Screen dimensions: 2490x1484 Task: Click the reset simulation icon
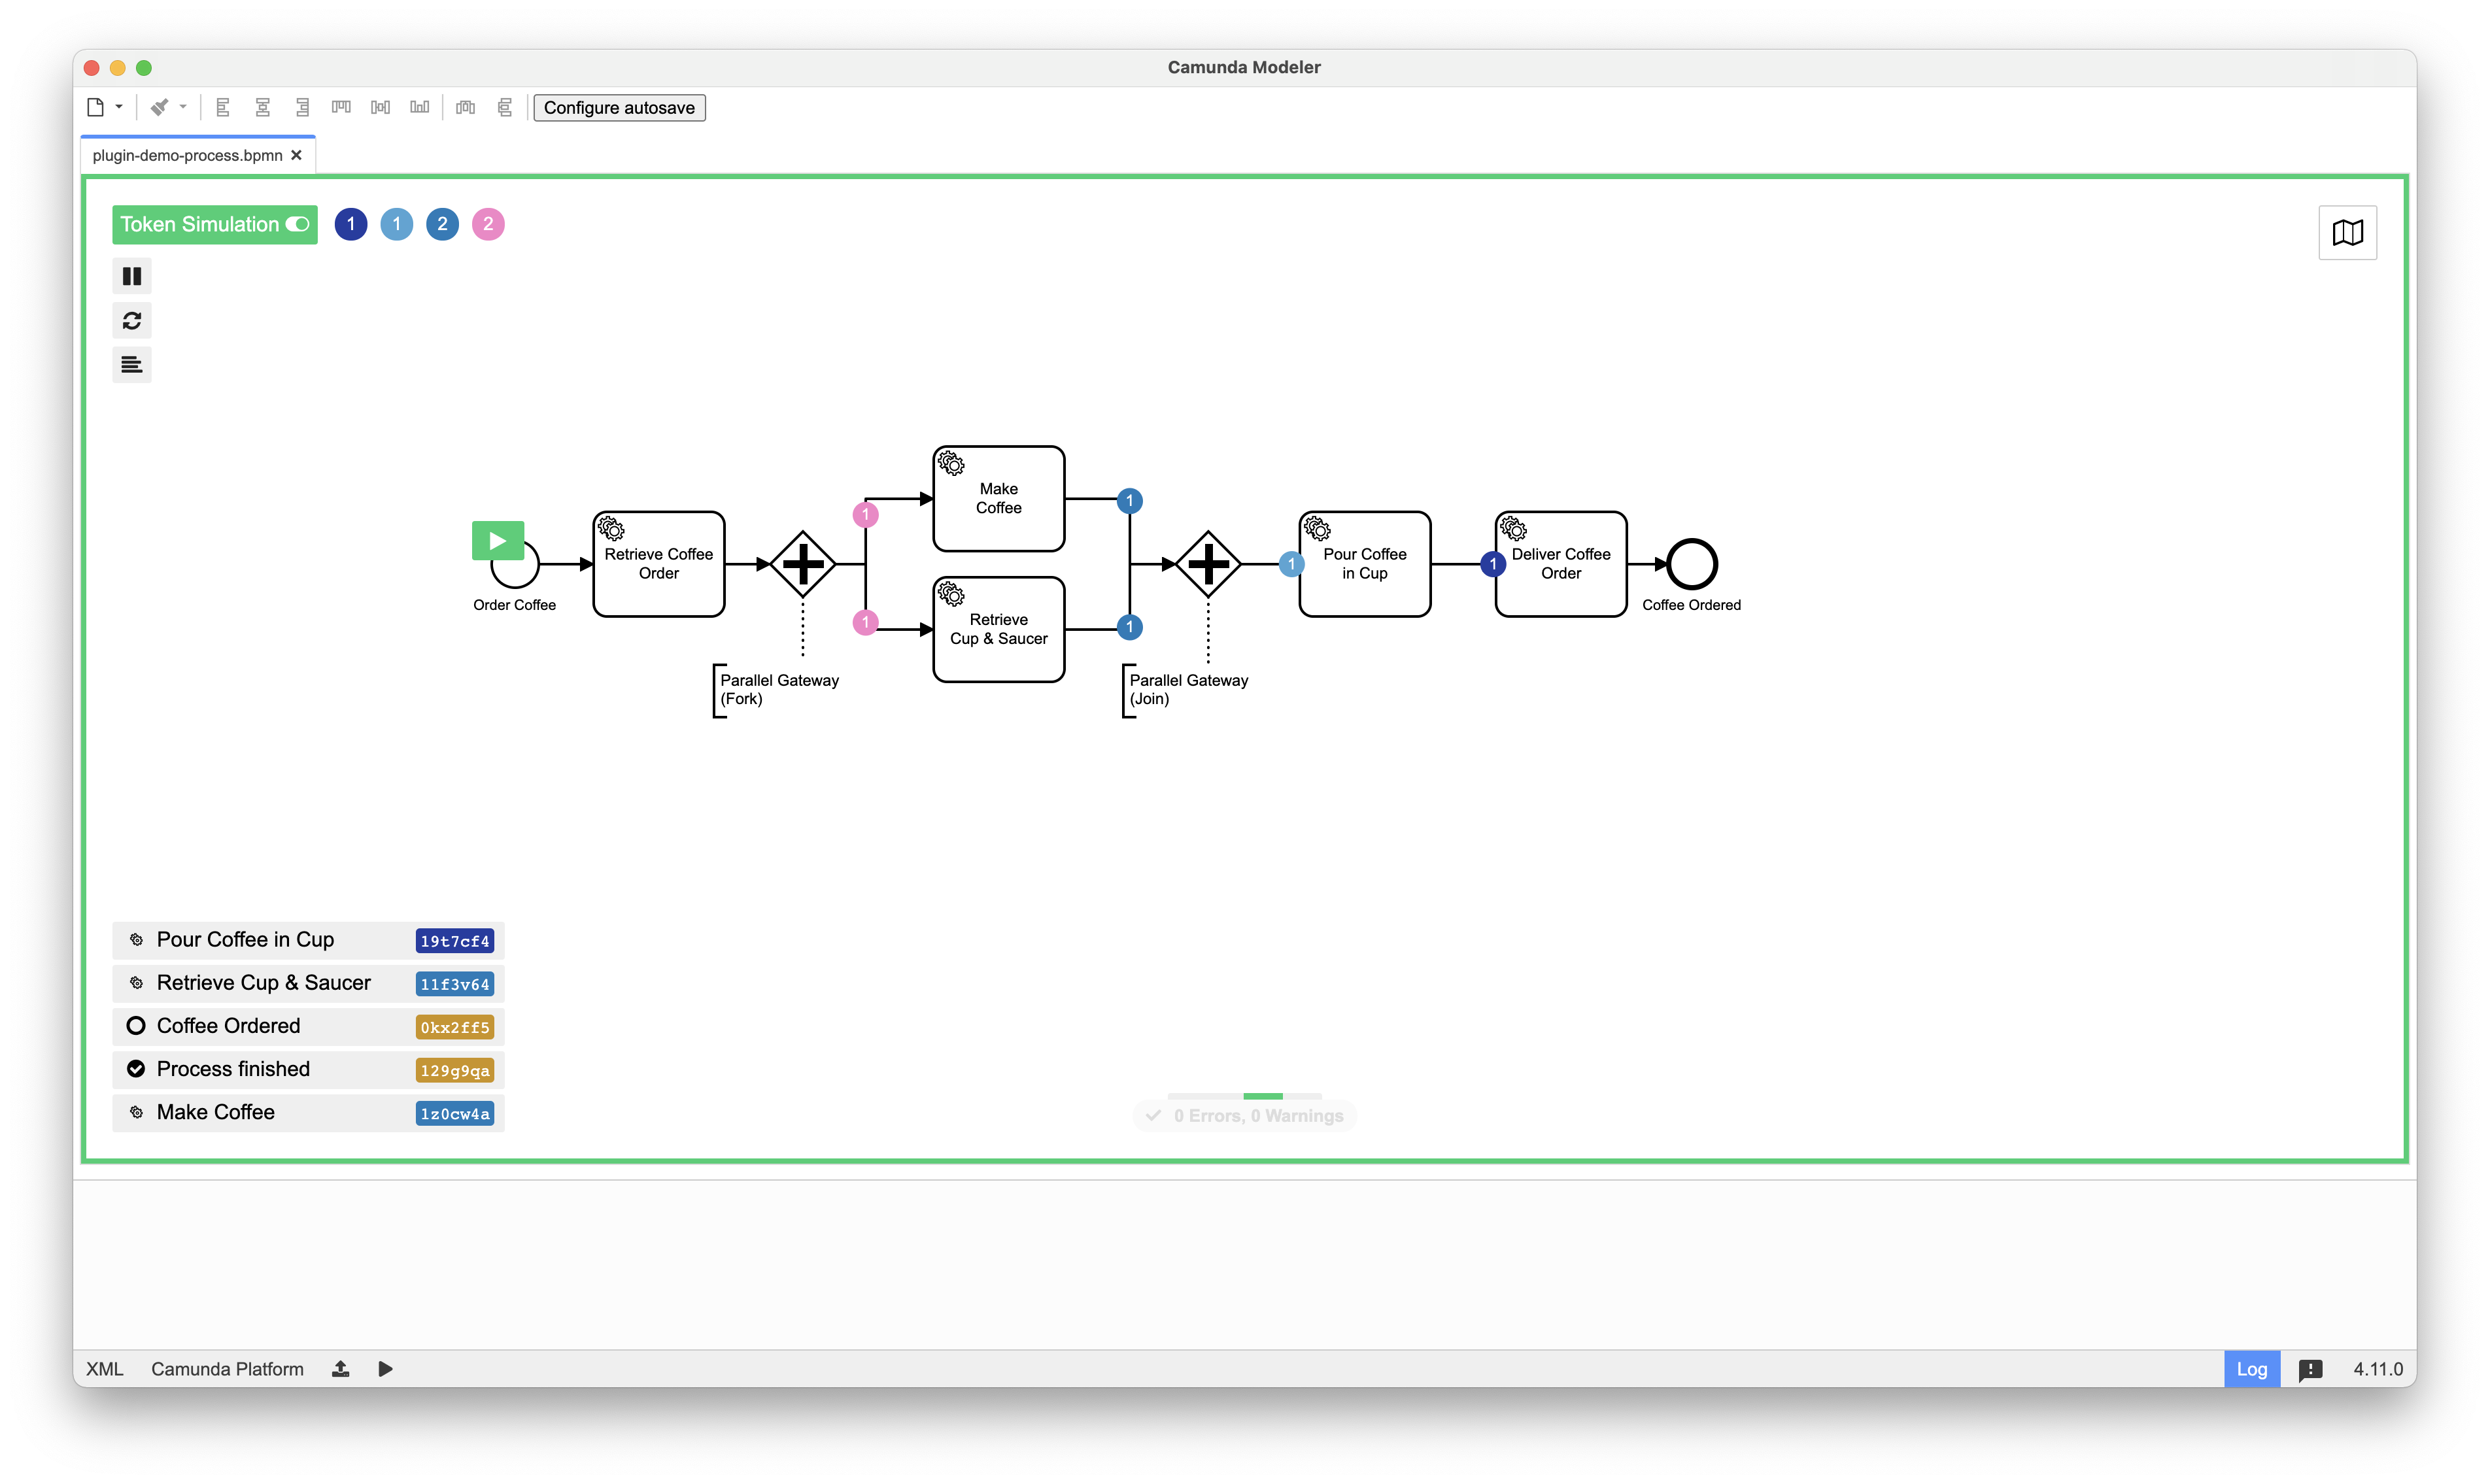(x=133, y=320)
